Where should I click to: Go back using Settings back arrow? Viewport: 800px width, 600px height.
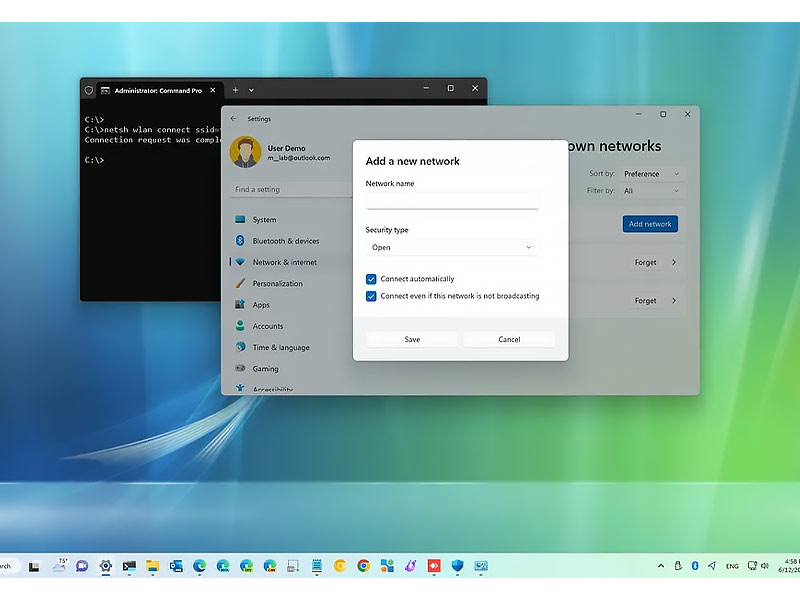point(234,118)
